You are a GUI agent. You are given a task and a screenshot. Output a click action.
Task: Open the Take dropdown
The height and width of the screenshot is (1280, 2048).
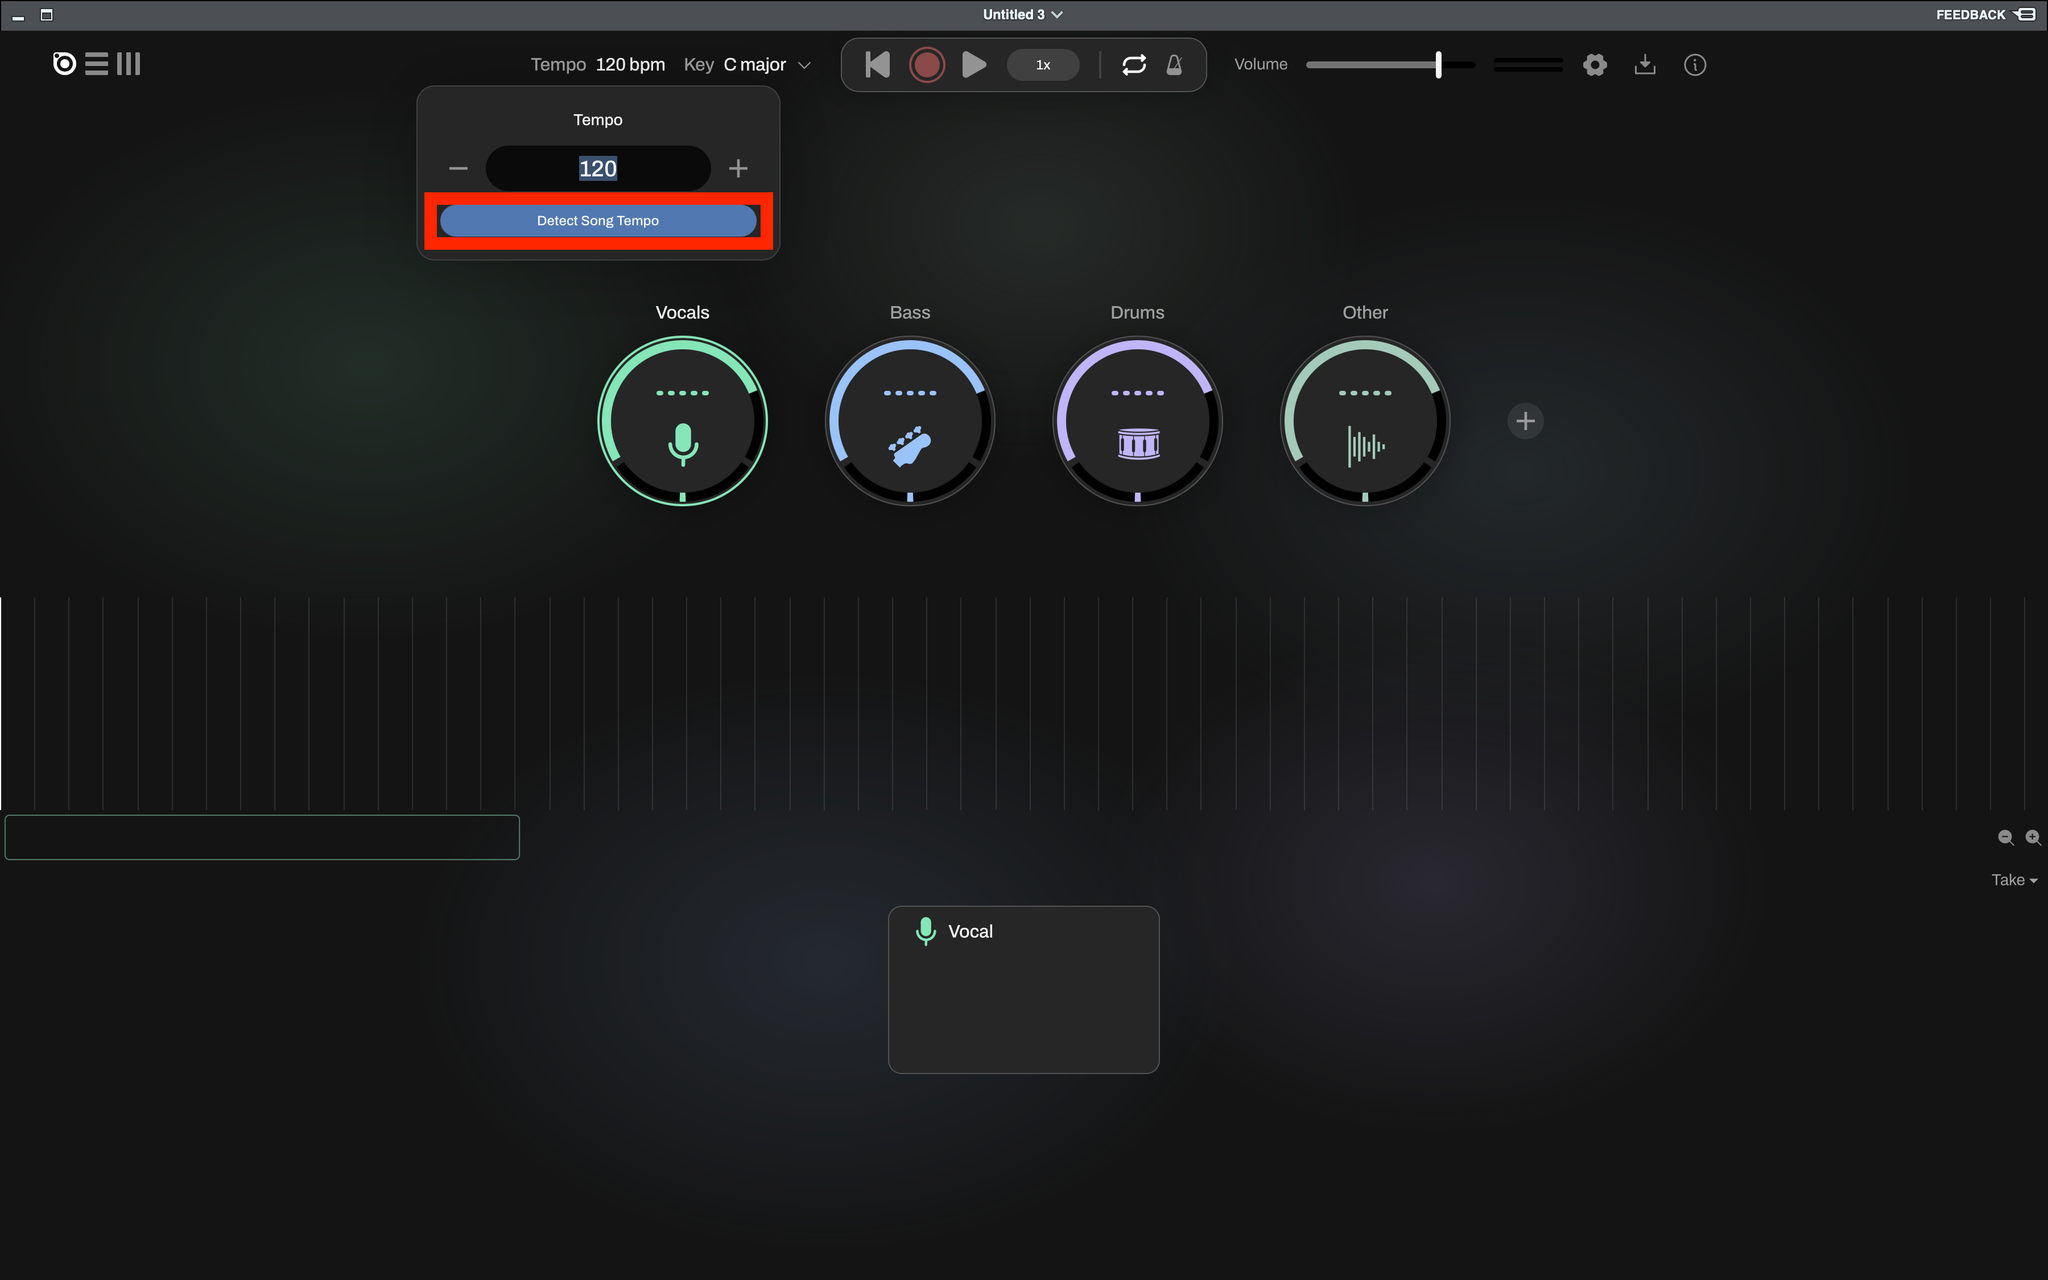pos(2014,880)
